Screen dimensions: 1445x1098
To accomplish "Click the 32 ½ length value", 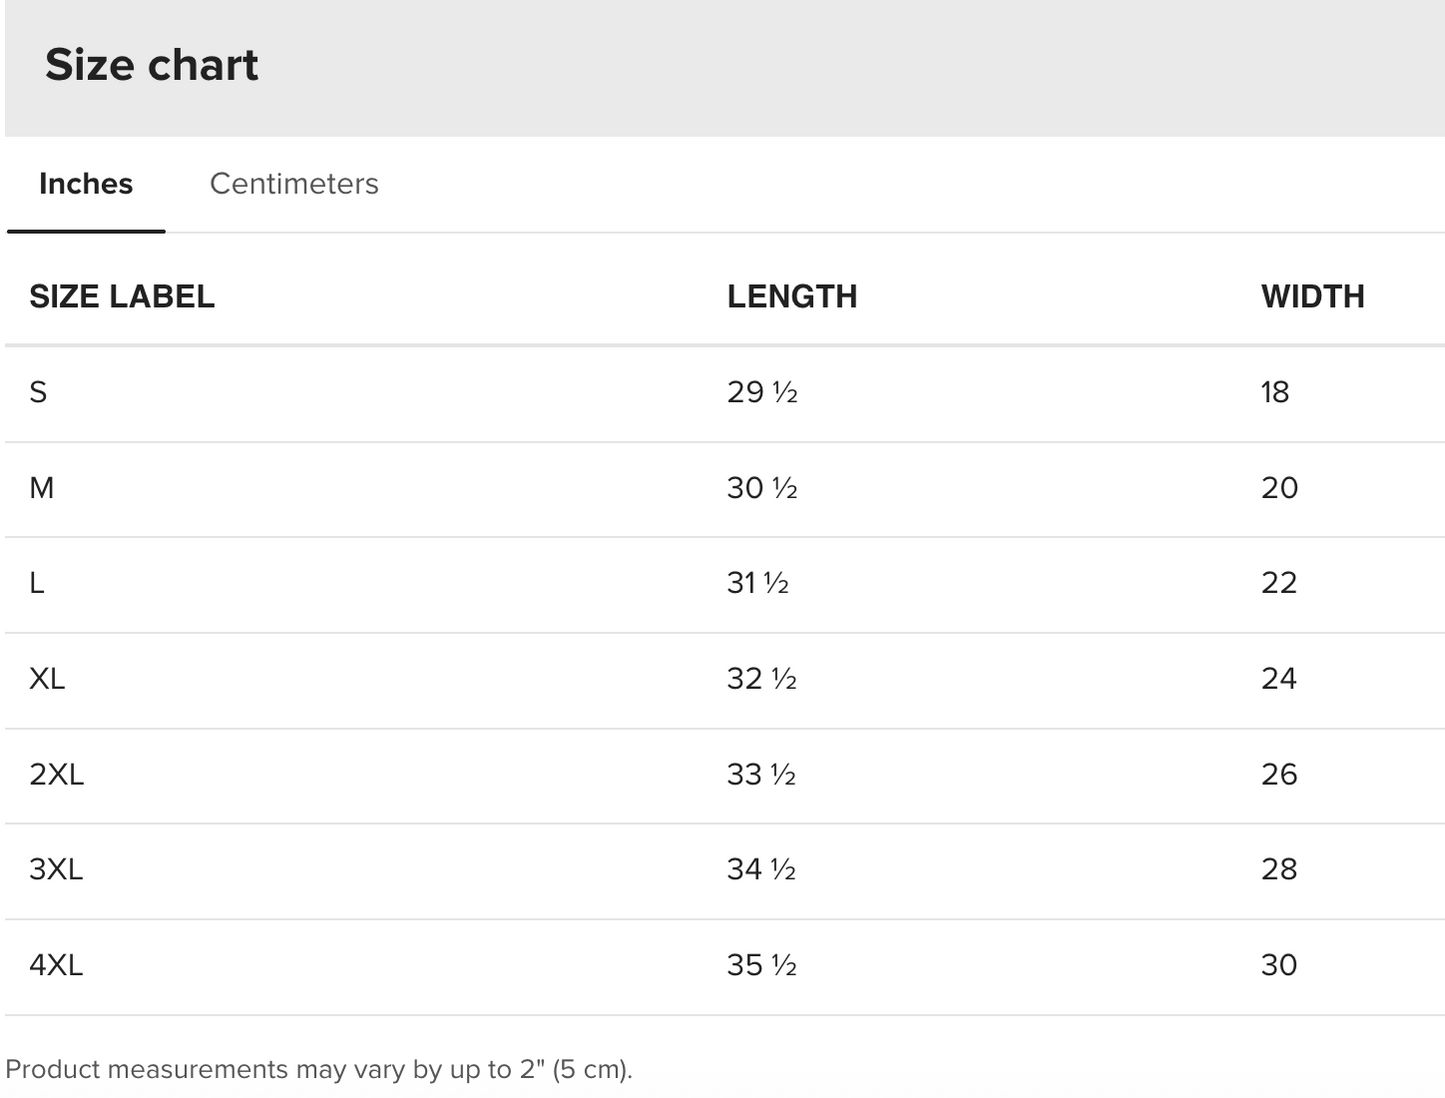I will [762, 679].
